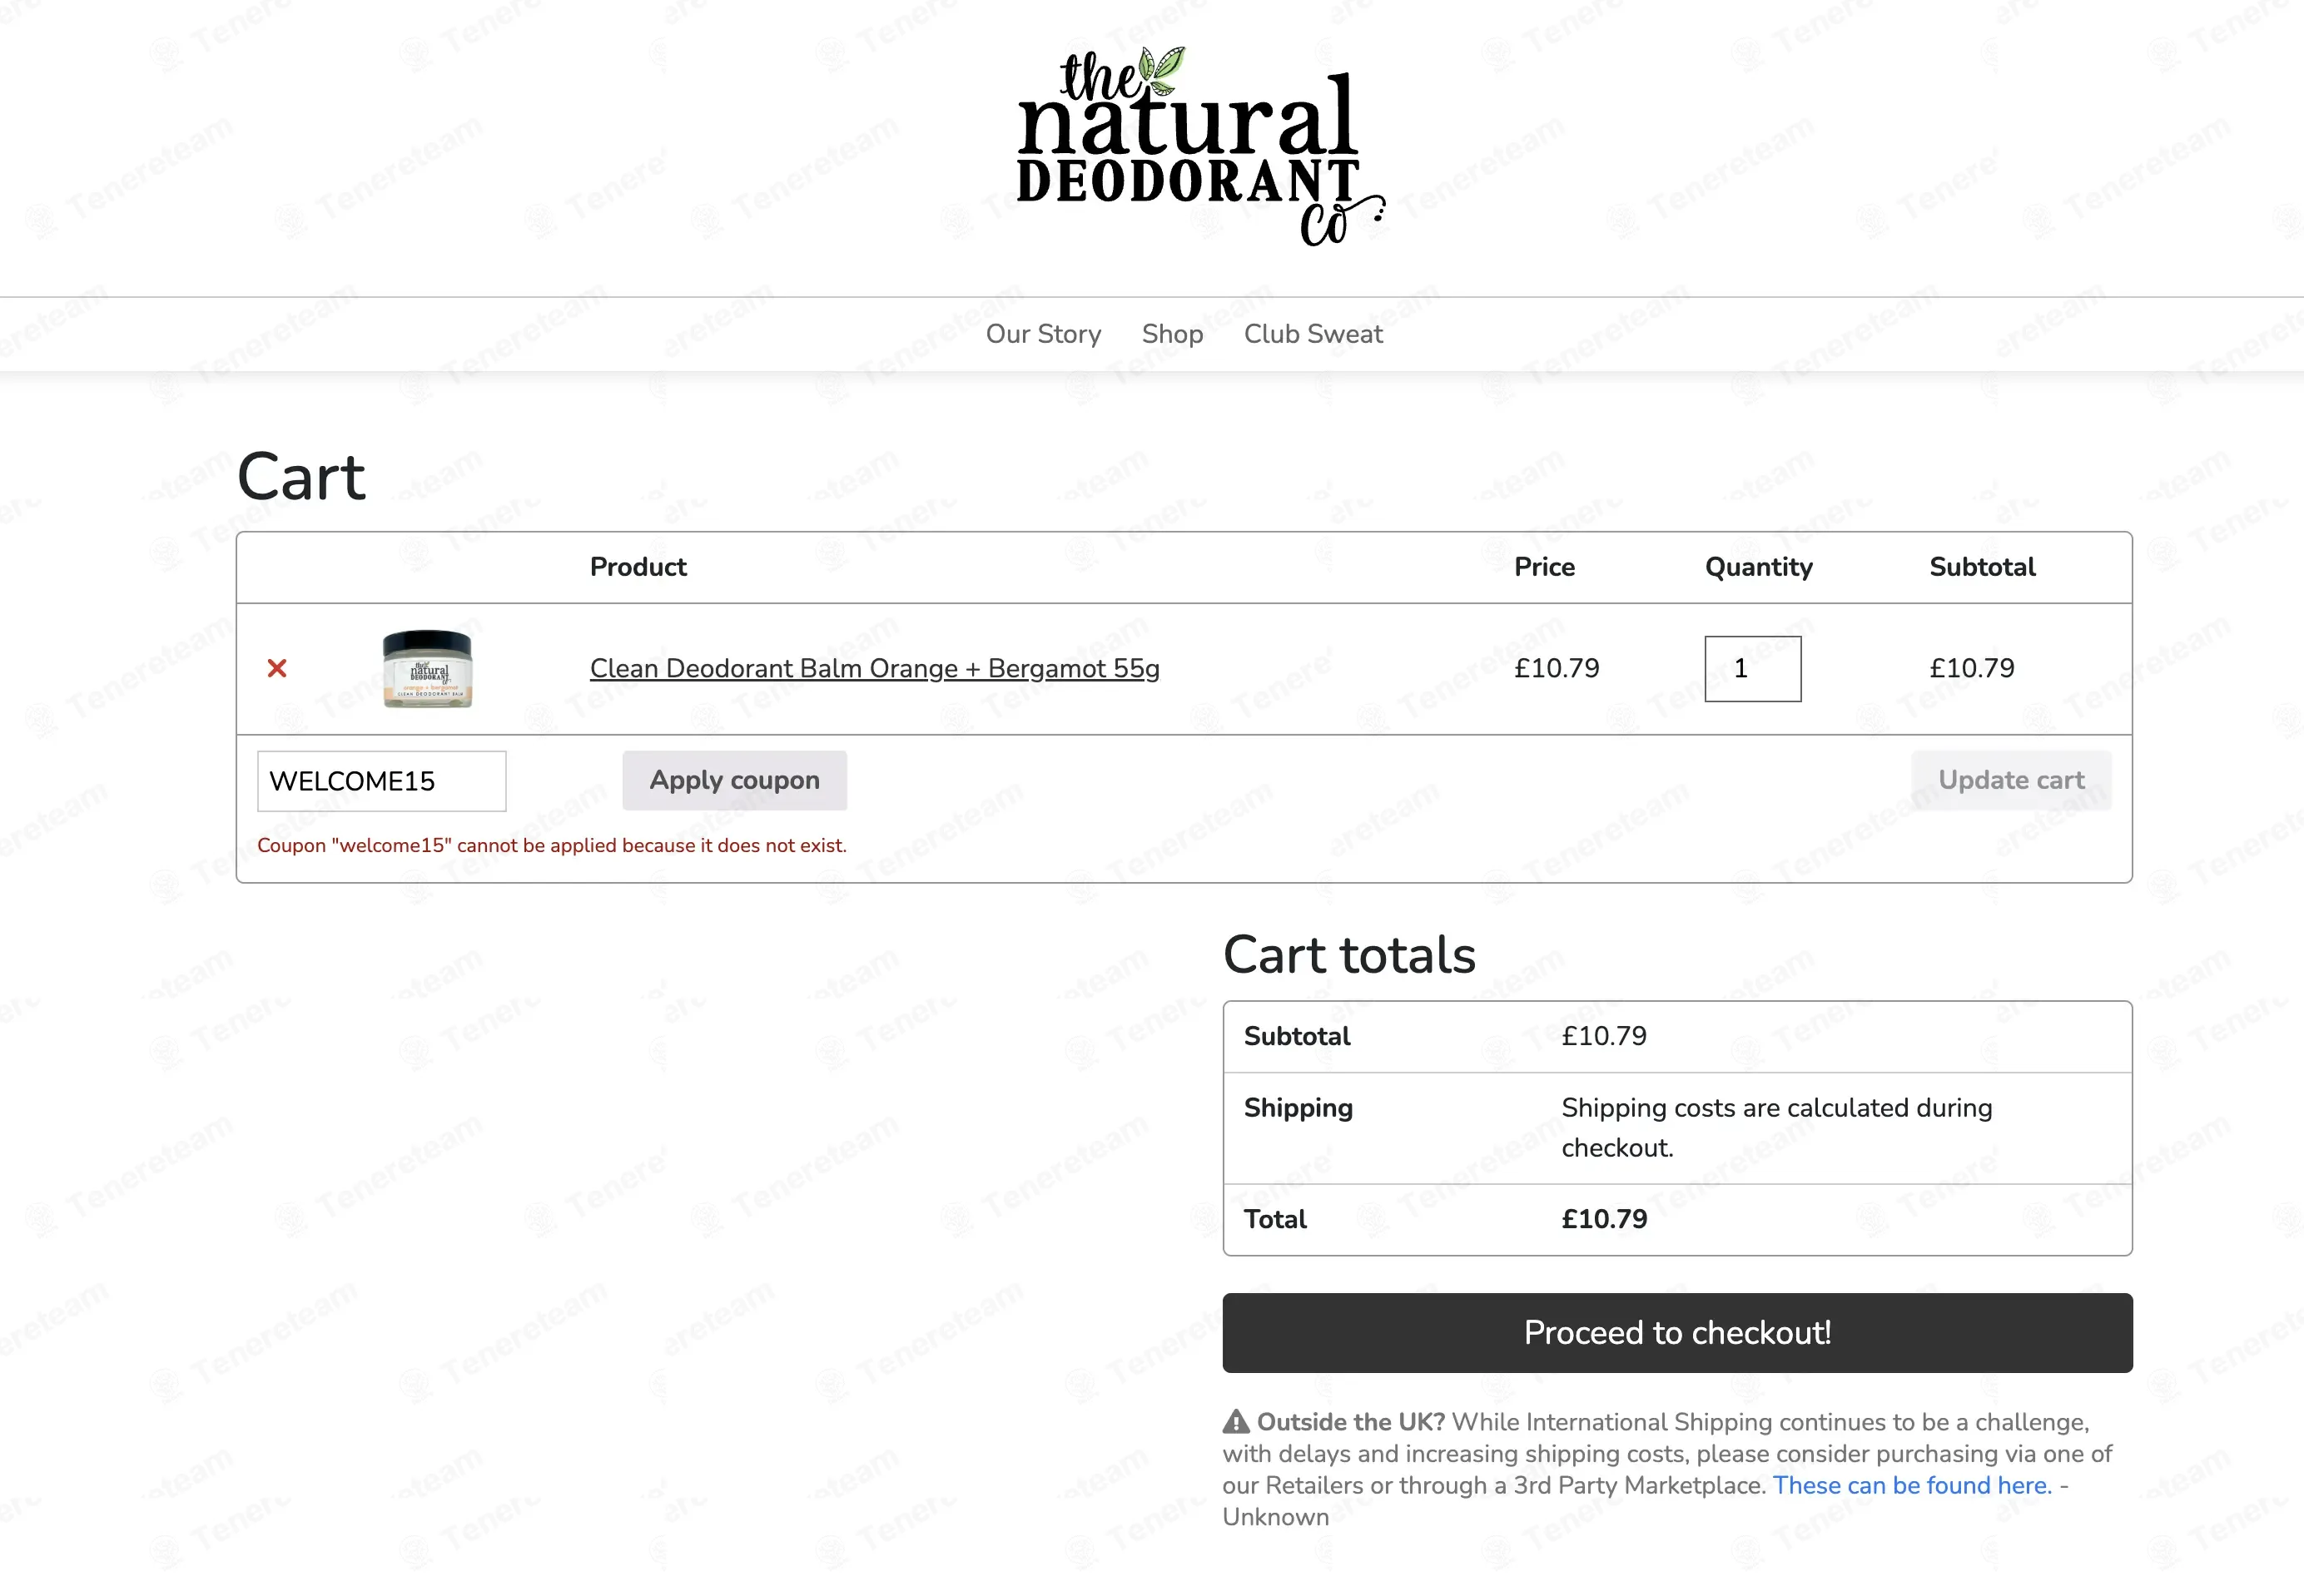Open the Clean Deodorant Balm Orange + Bergamot link
2304x1596 pixels.
click(875, 668)
